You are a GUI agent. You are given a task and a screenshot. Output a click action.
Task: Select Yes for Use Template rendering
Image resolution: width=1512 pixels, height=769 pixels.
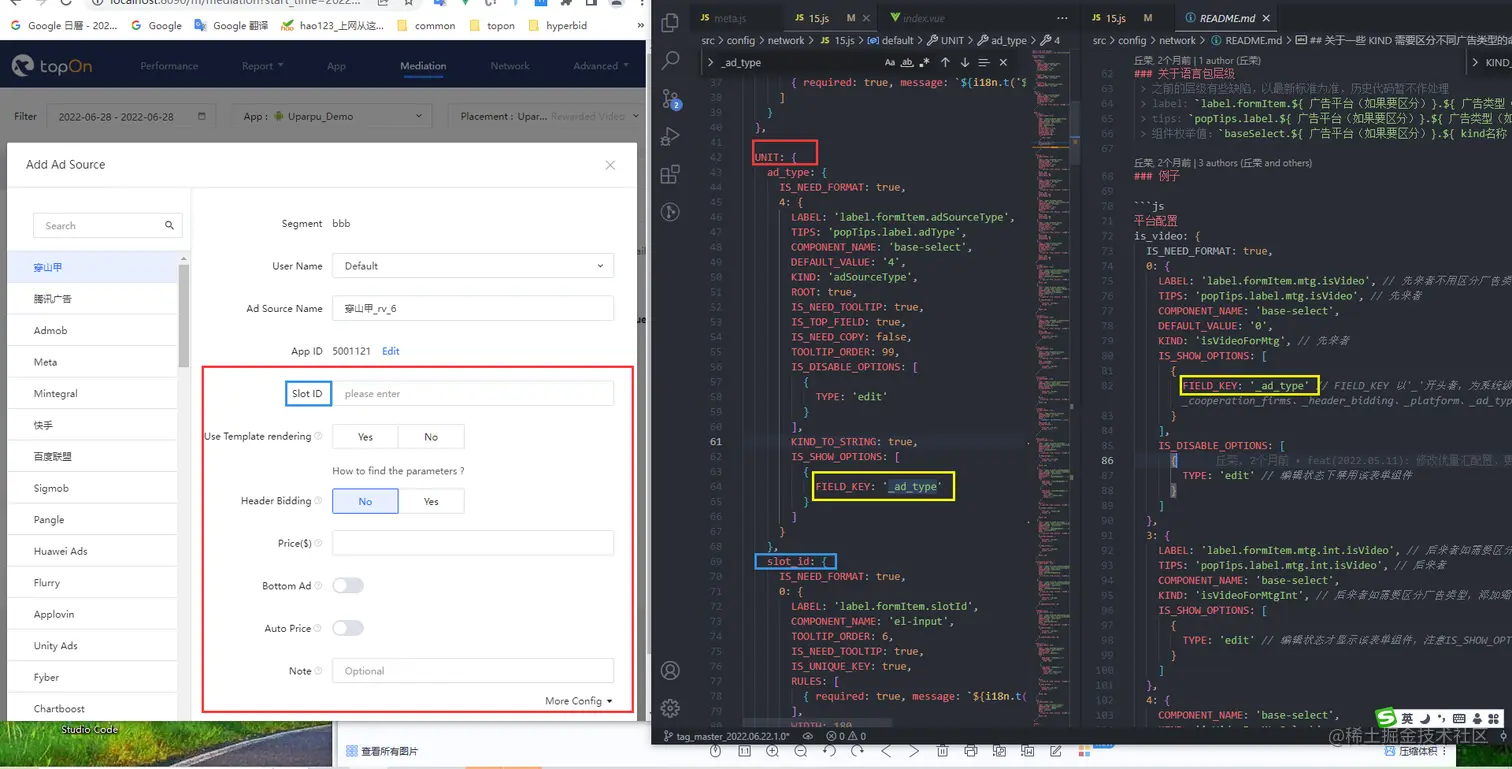pos(365,437)
